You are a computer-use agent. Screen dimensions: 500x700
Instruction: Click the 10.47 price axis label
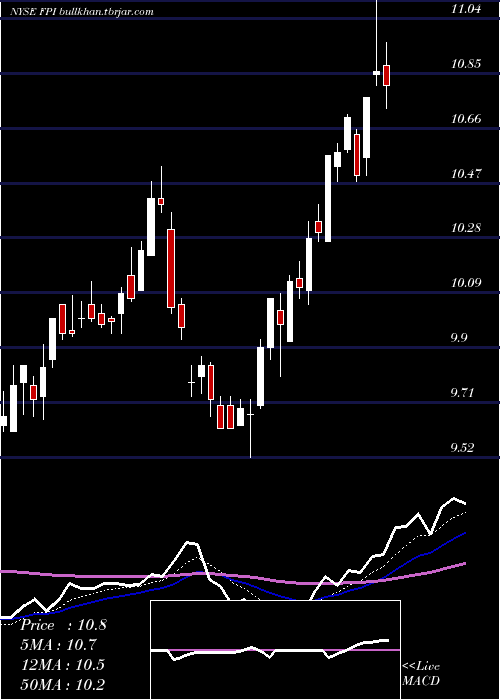point(466,174)
